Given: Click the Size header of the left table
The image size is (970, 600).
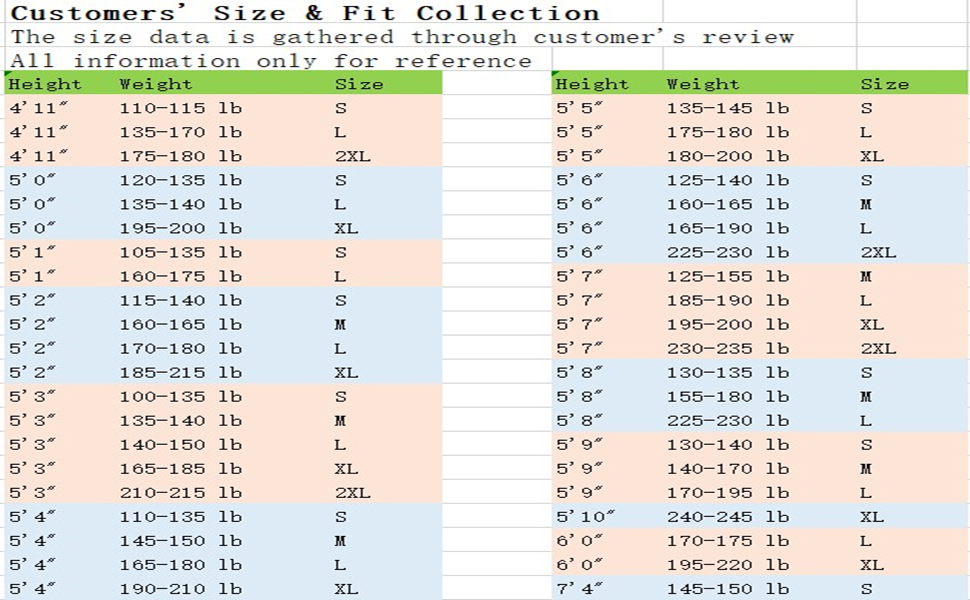Looking at the screenshot, I should pyautogui.click(x=359, y=84).
